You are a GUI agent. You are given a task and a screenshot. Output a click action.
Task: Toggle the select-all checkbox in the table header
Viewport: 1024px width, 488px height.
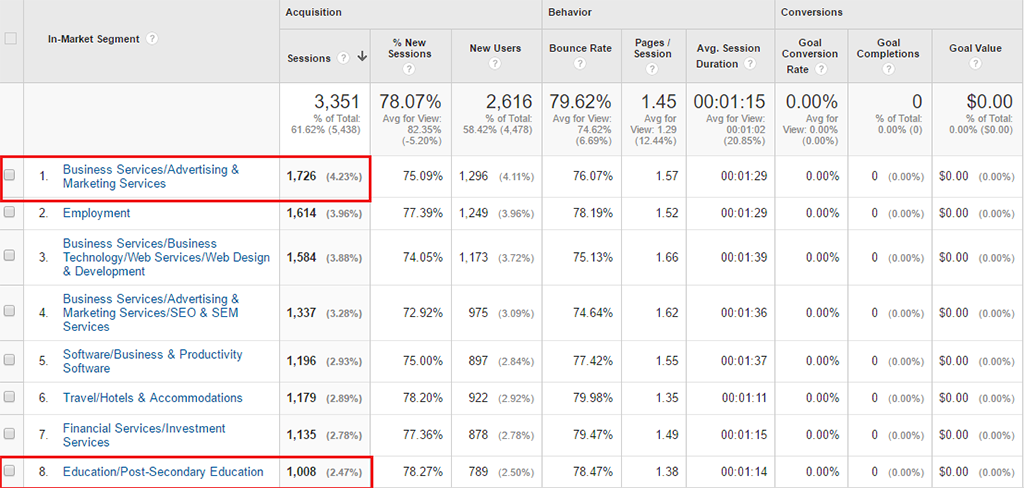coord(11,39)
